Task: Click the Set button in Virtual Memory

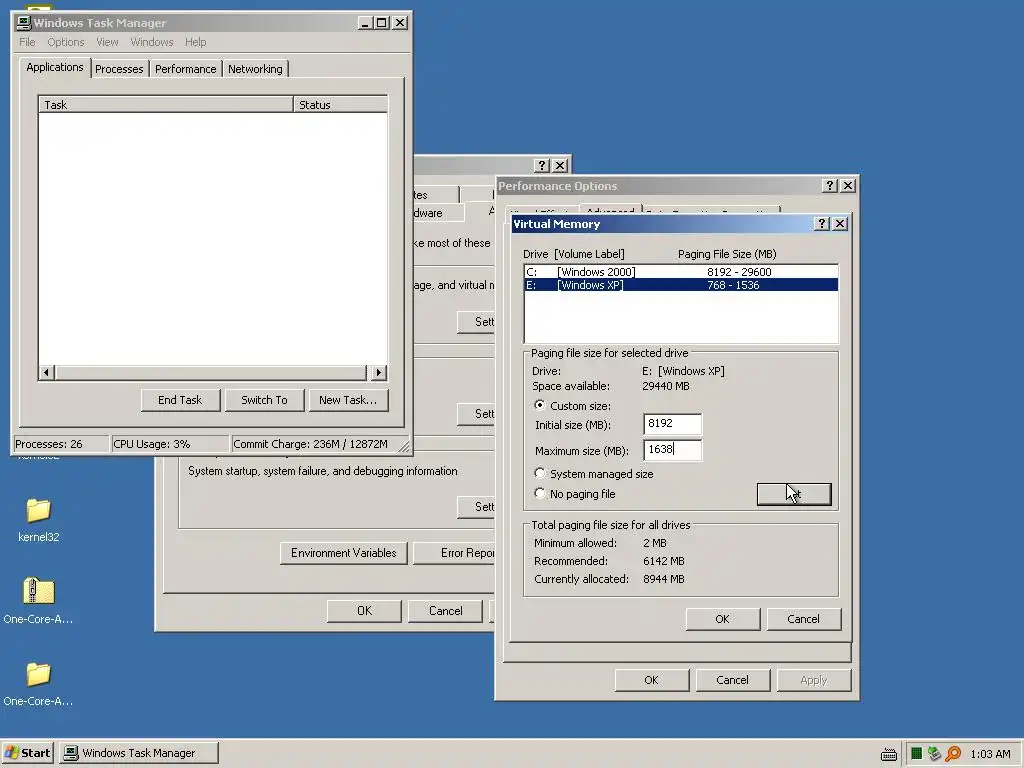Action: point(794,494)
